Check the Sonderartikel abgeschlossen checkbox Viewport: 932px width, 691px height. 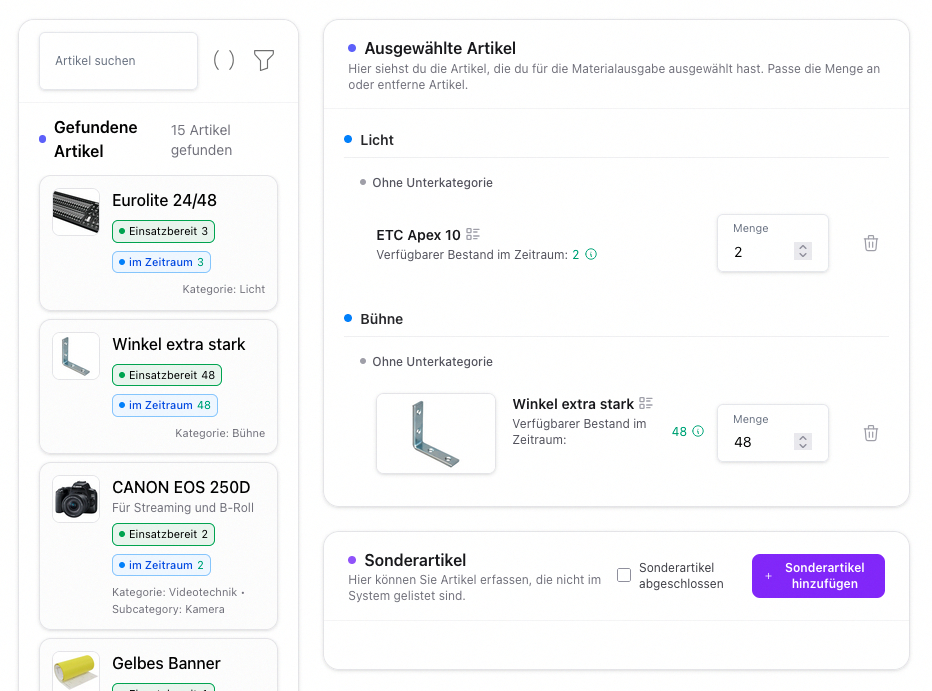624,575
